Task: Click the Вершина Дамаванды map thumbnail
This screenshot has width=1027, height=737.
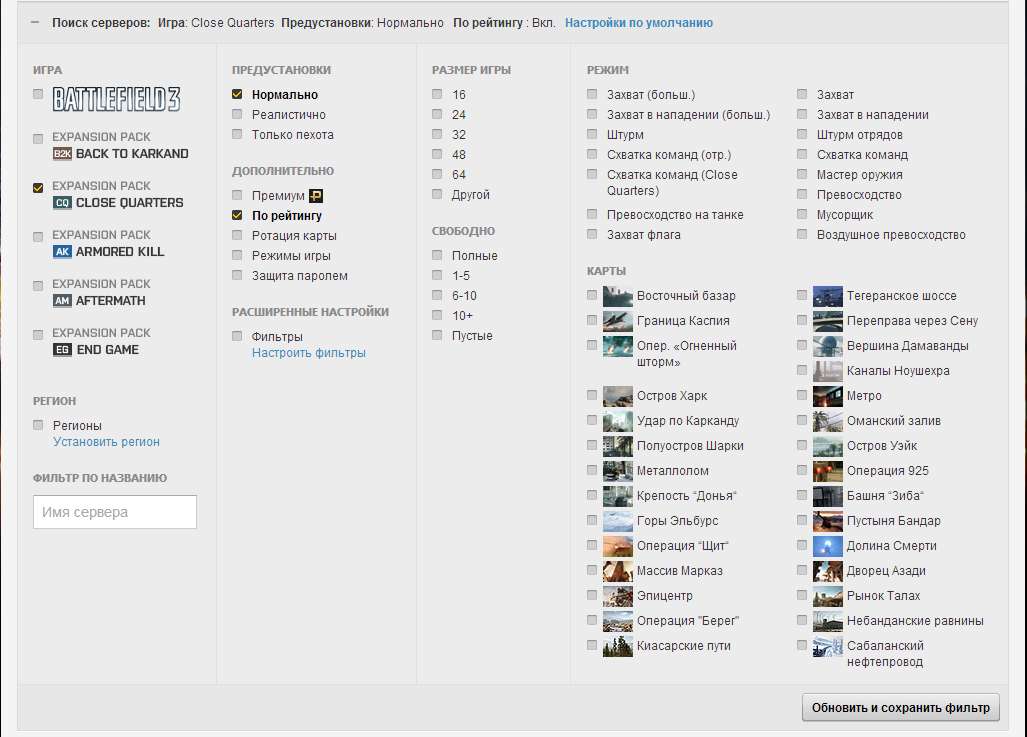Action: coord(827,346)
